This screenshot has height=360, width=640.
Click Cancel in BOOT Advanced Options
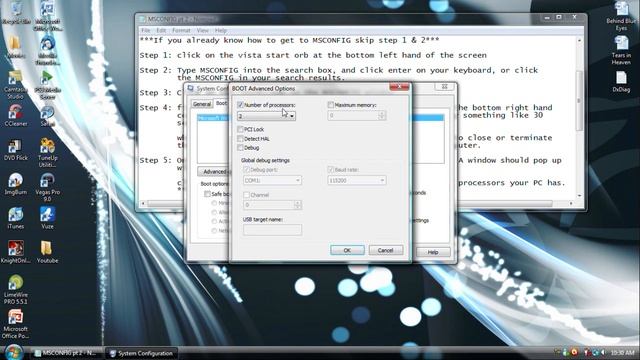(385, 250)
